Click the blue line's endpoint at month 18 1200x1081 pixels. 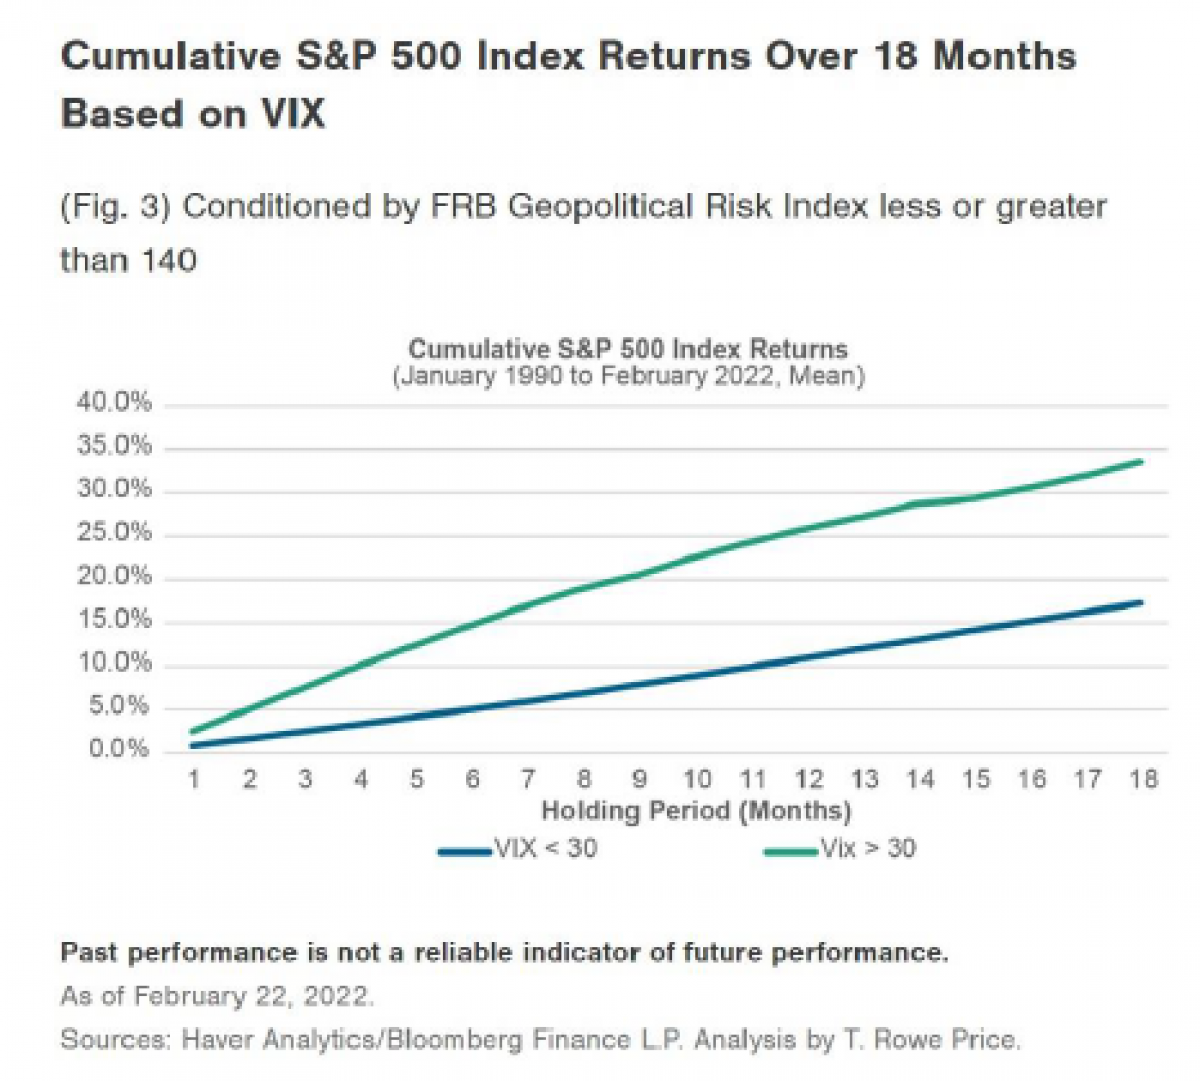pos(1141,602)
